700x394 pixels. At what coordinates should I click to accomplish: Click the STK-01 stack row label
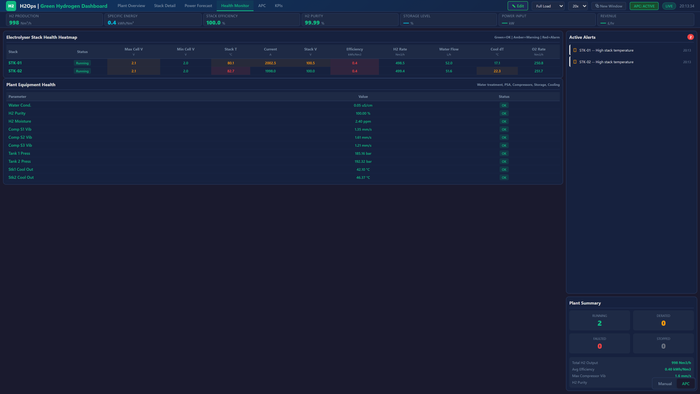point(15,63)
